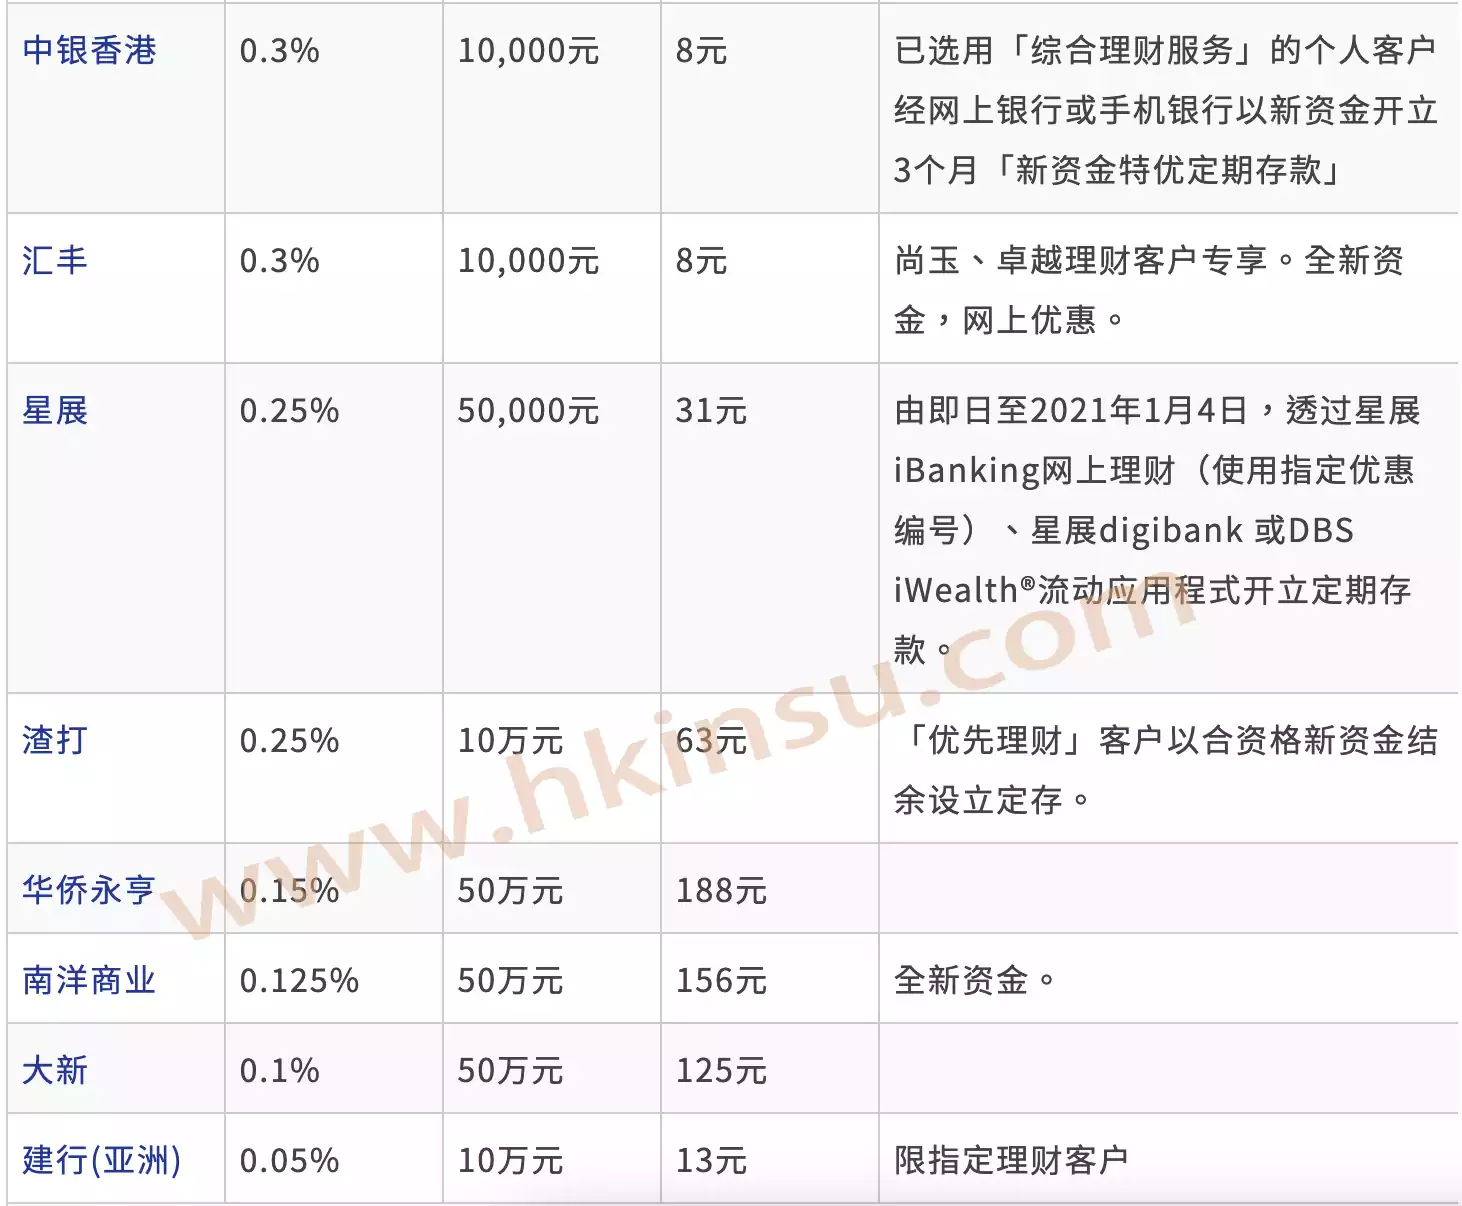This screenshot has width=1462, height=1206.
Task: Open the 大新 bank link
Action: pyautogui.click(x=55, y=1070)
